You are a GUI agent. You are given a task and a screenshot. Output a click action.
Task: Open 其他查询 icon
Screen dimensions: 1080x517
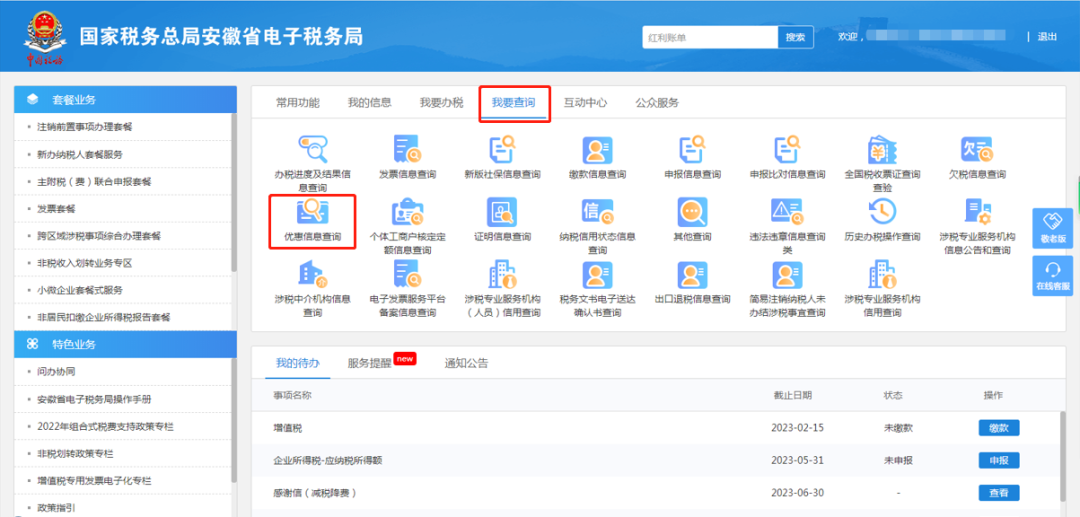point(692,212)
